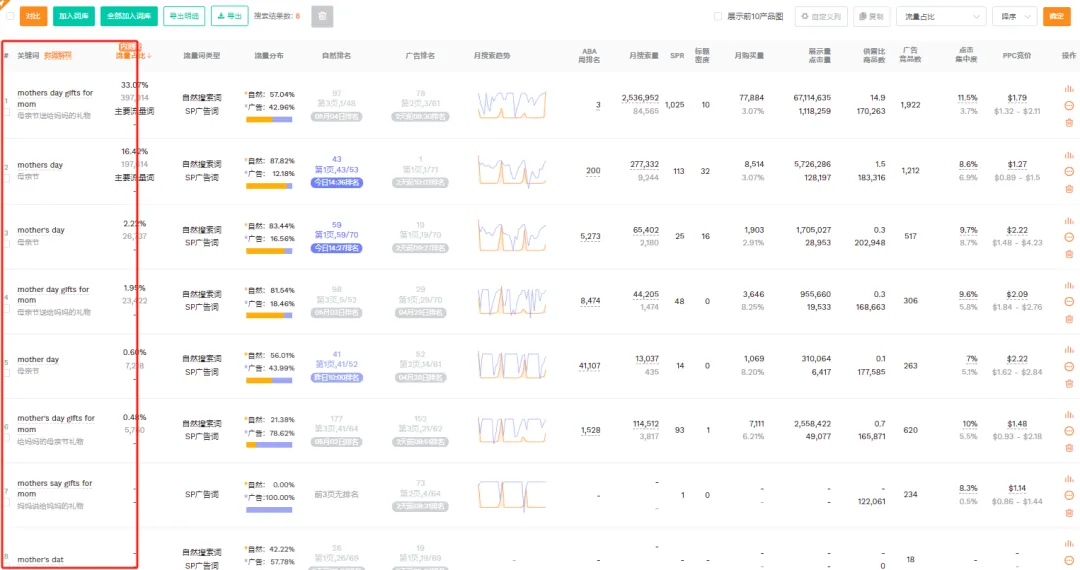Open the bar chart icon for "mother's day"
1080x570 pixels.
point(1068,220)
